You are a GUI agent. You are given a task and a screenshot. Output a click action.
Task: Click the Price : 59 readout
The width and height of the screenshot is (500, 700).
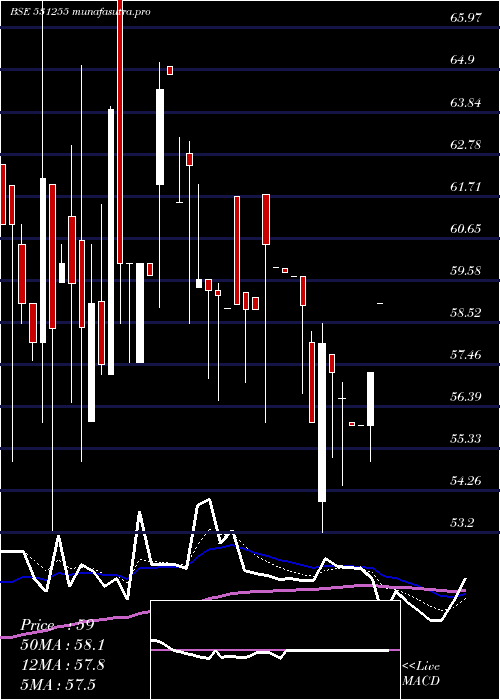click(x=58, y=625)
